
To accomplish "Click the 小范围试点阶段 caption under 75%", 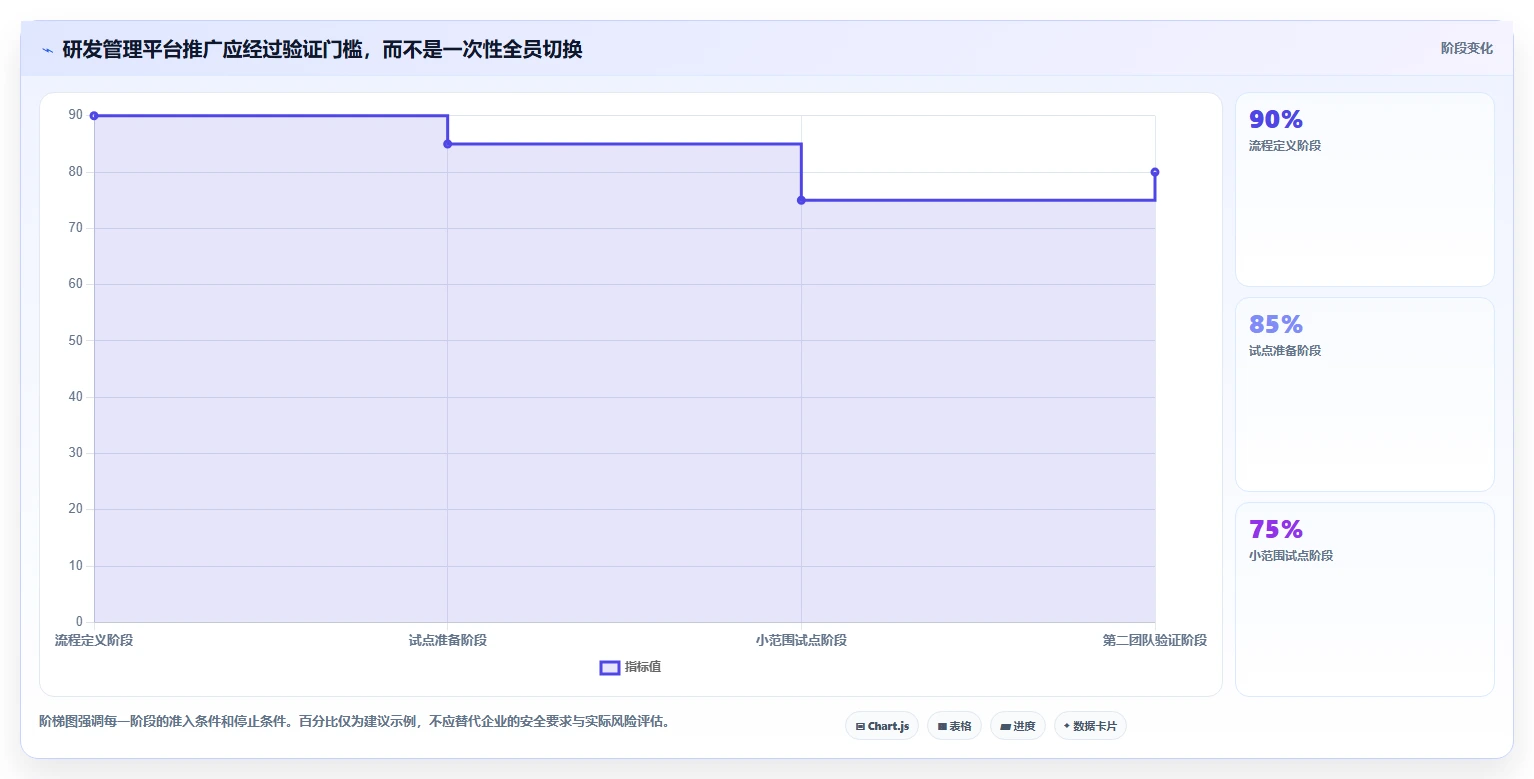I will point(1291,556).
